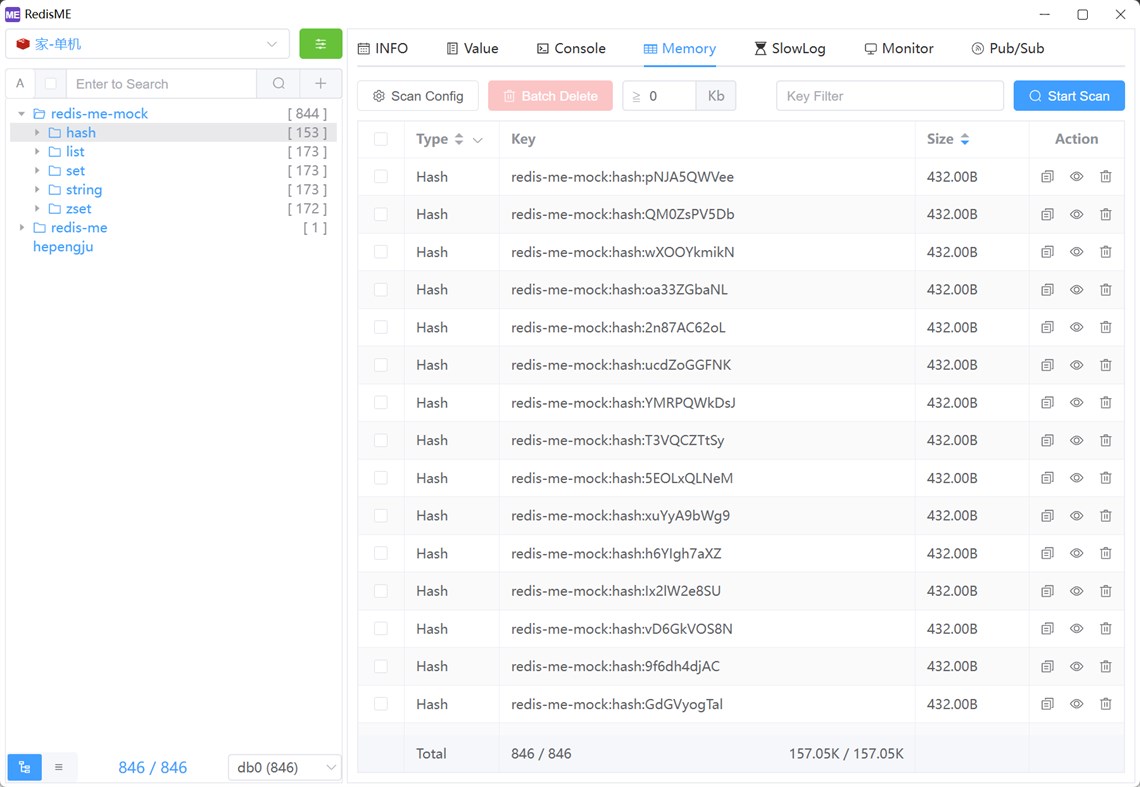Copy key name for hash:YMRPQWkDsJ row

[x=1047, y=403]
